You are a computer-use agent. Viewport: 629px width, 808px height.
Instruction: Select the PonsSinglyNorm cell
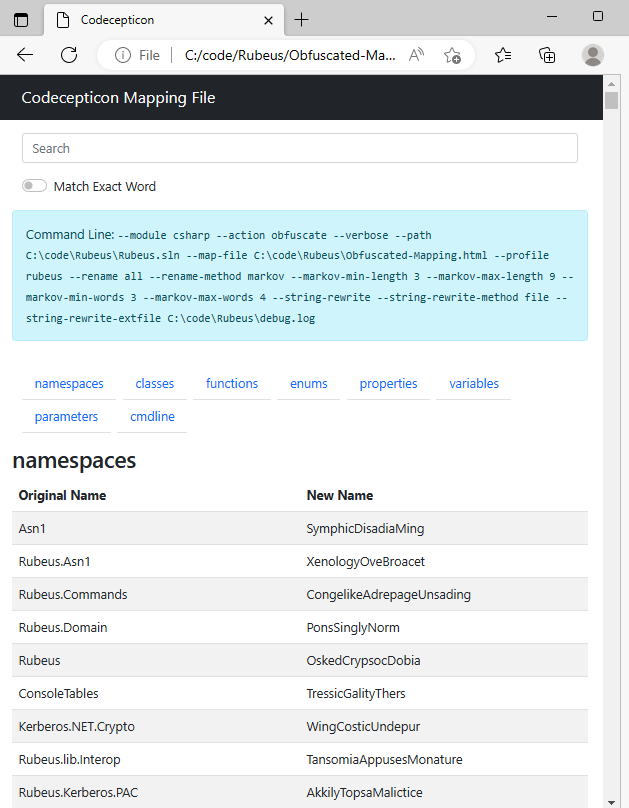(x=444, y=628)
